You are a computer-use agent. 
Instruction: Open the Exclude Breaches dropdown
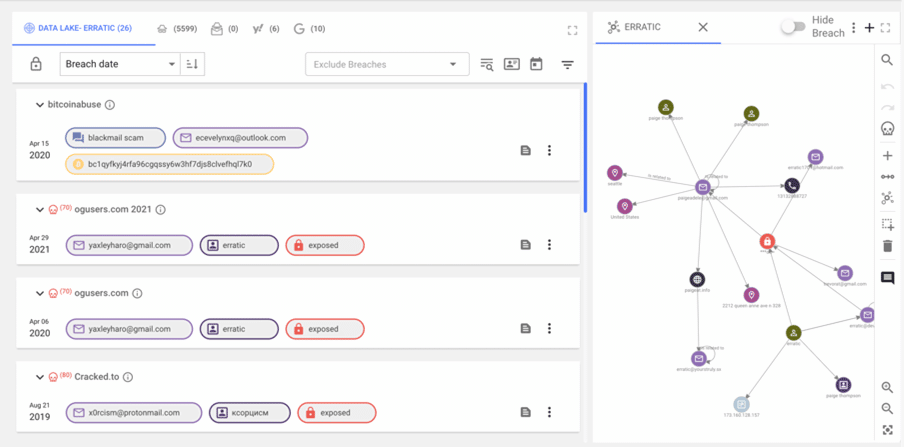(x=387, y=64)
